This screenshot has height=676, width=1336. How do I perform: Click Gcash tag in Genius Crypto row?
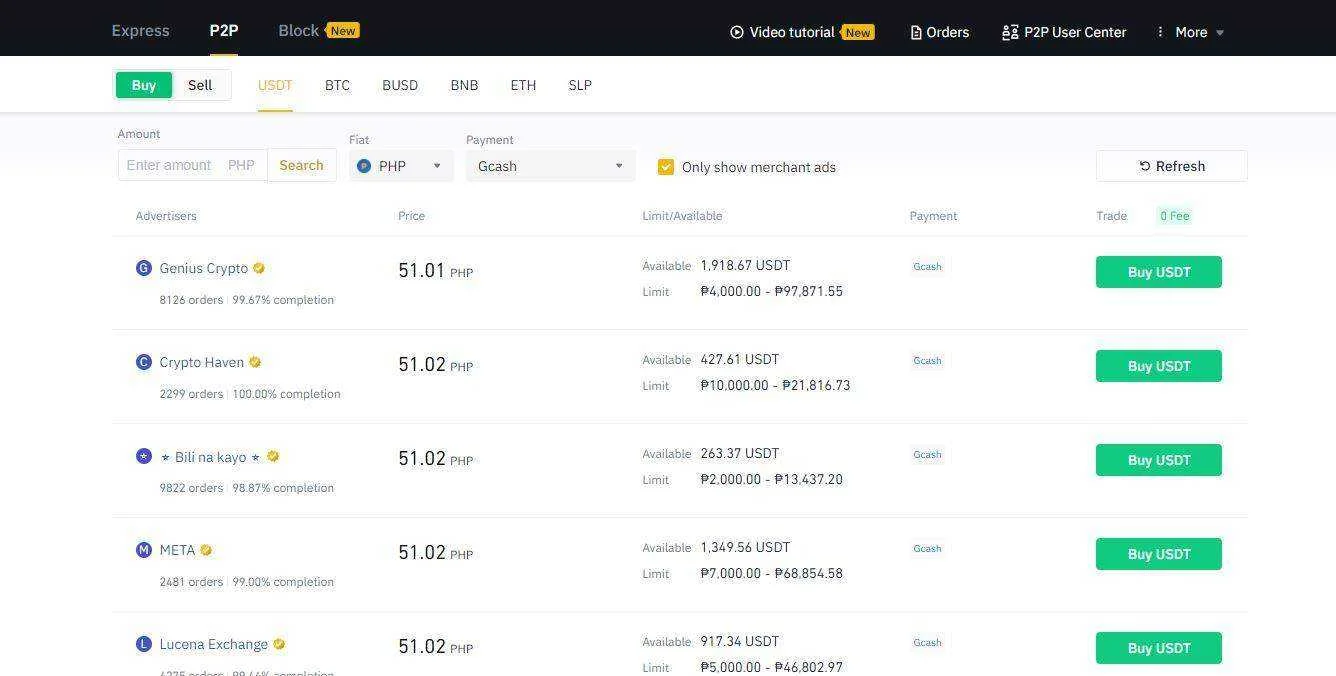coord(927,267)
